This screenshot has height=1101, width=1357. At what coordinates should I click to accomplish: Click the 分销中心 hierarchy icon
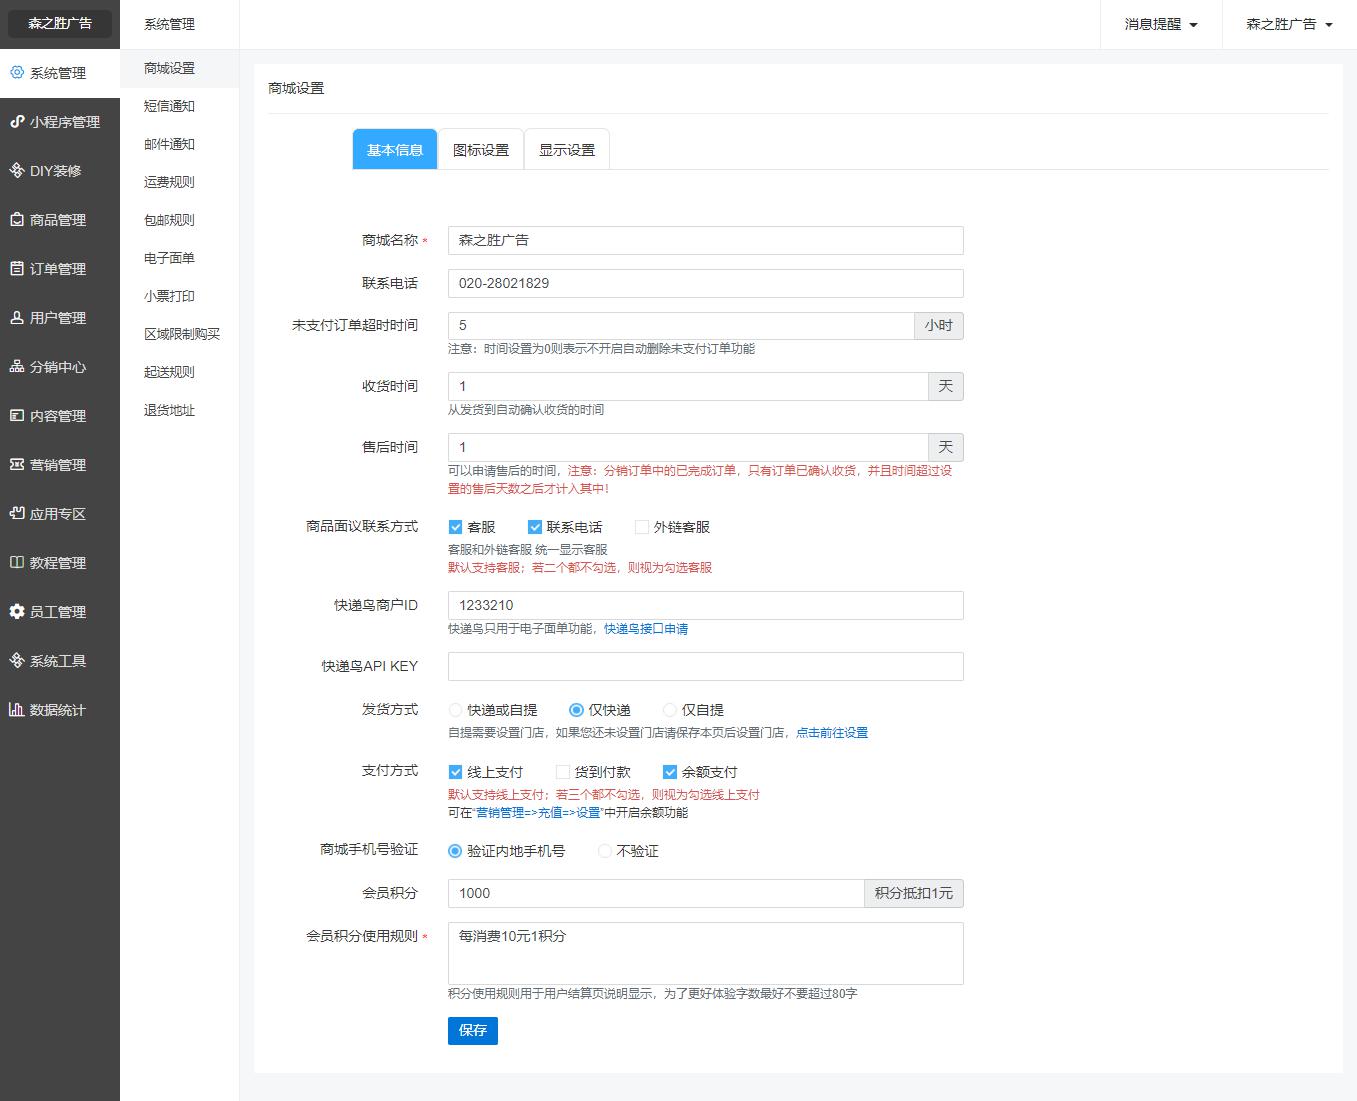(17, 367)
